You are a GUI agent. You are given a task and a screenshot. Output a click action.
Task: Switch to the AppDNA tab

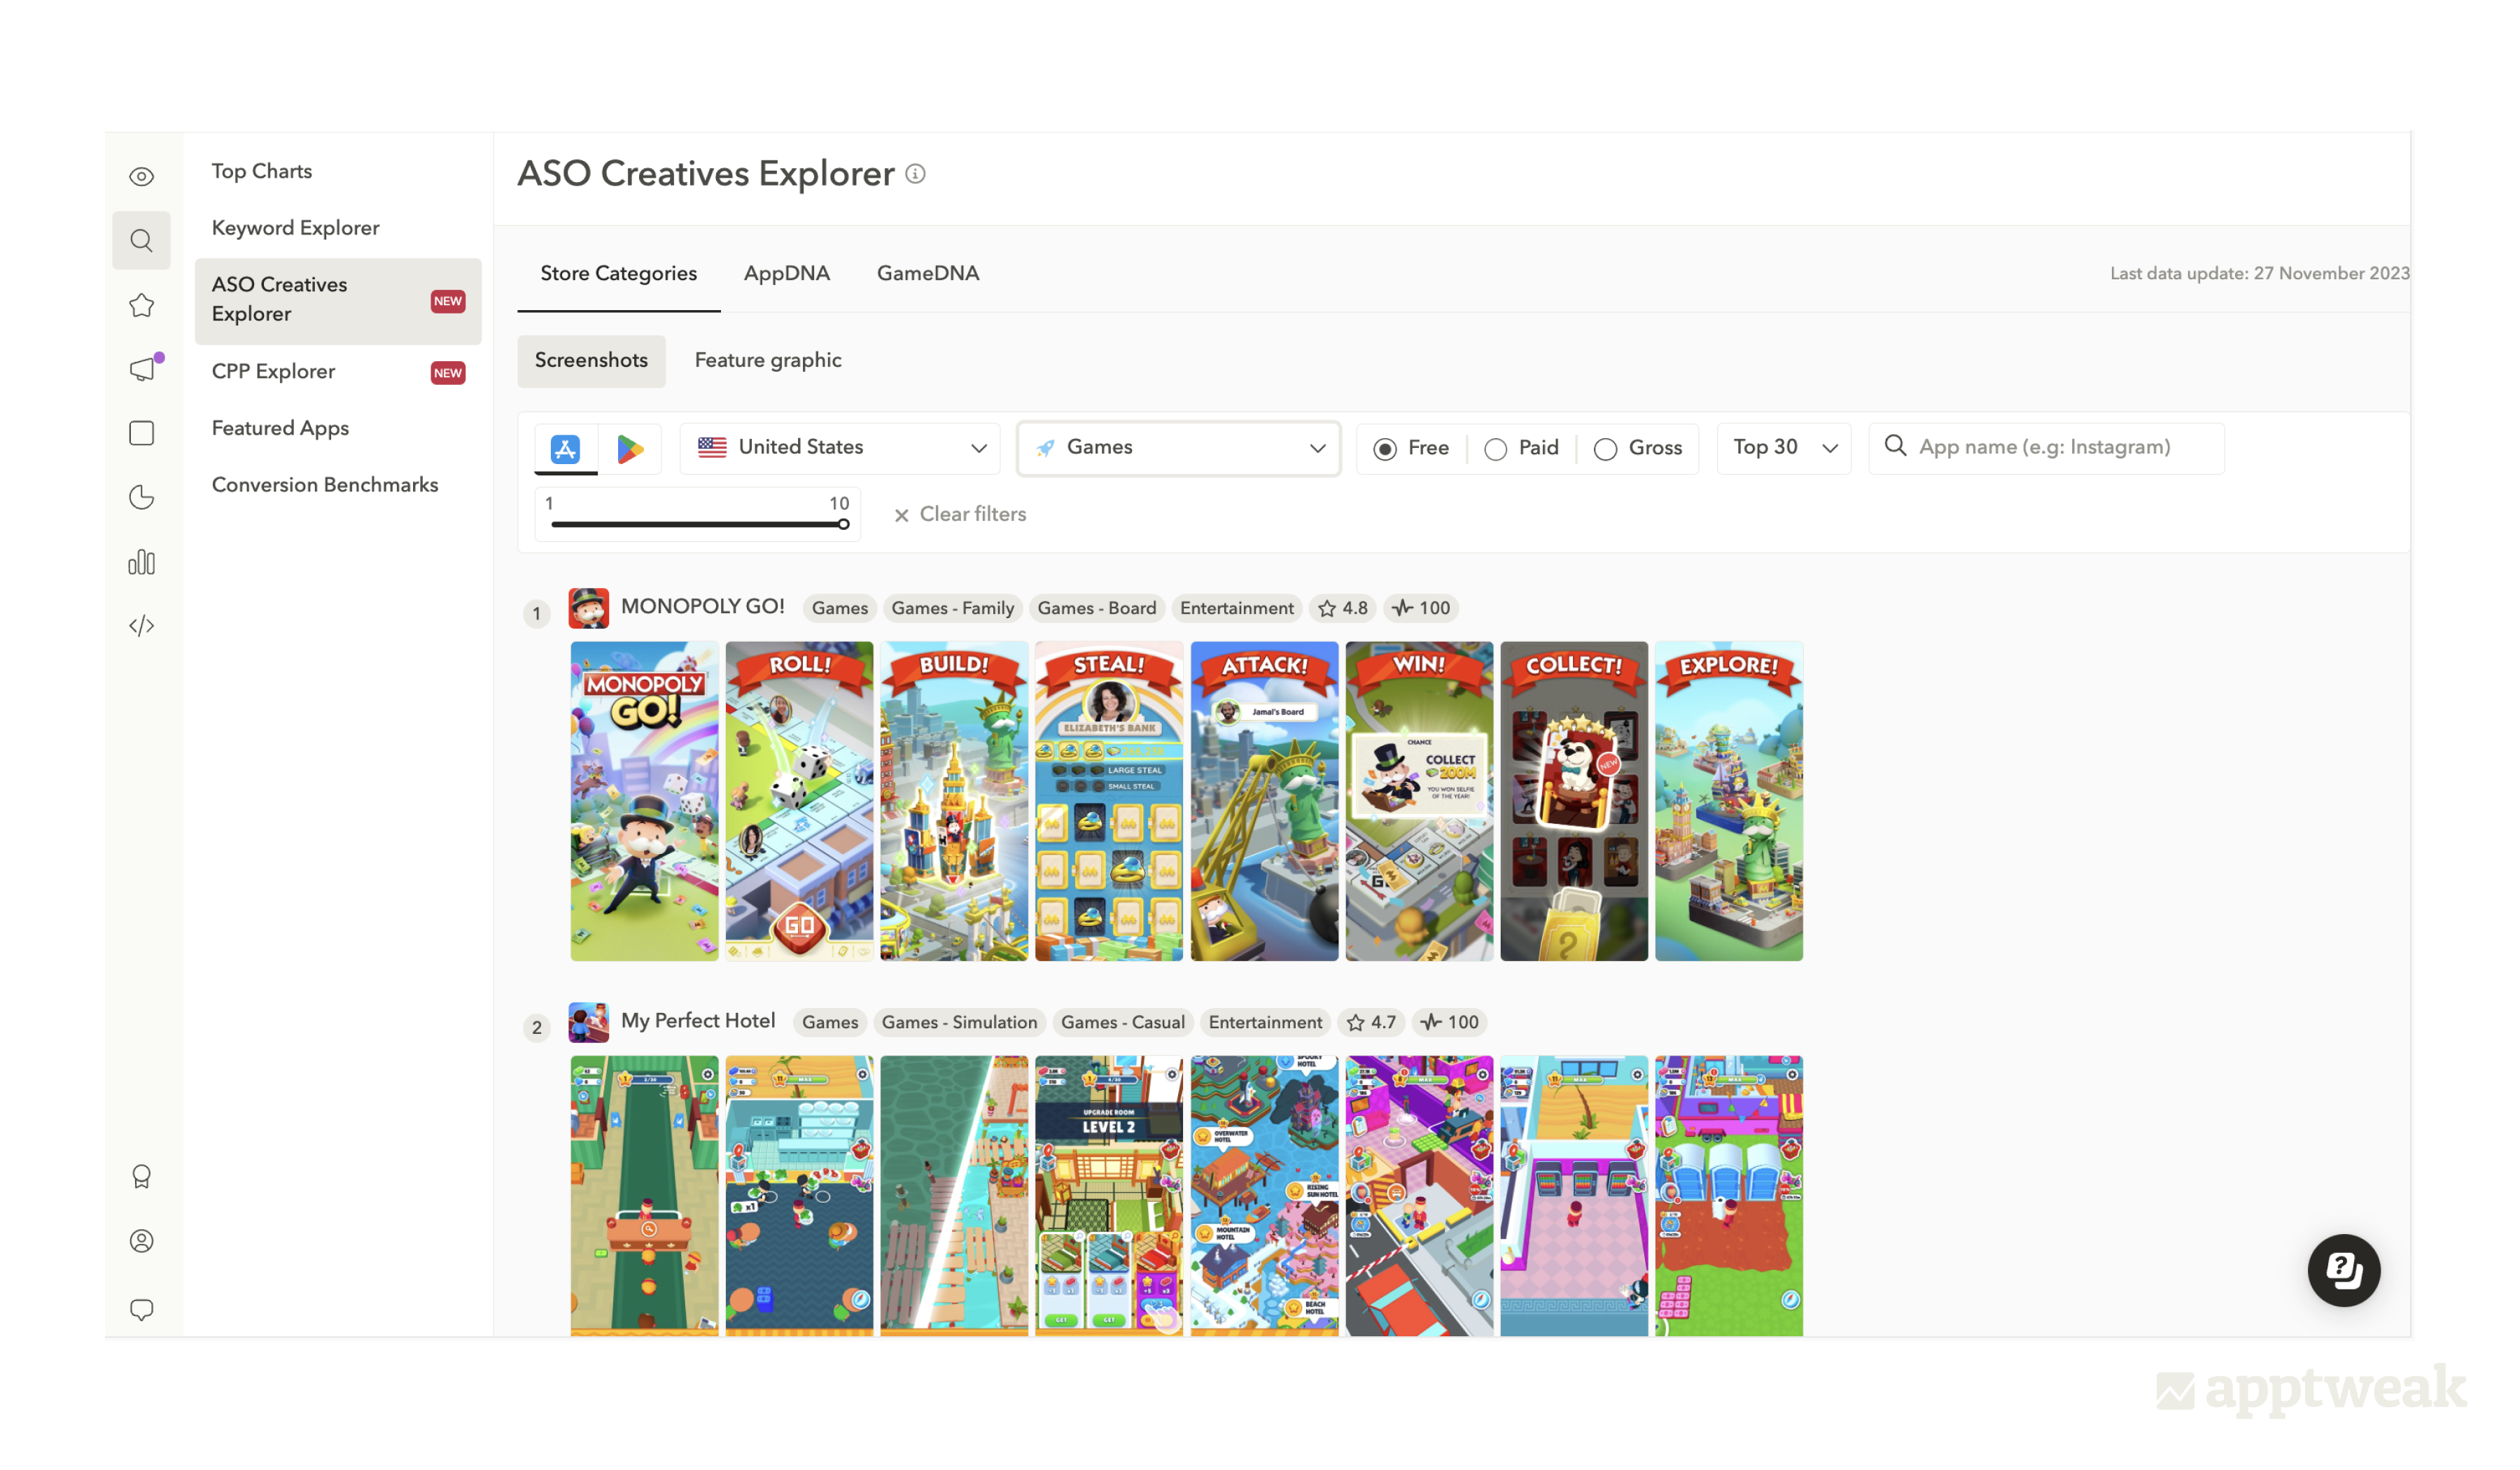786,273
